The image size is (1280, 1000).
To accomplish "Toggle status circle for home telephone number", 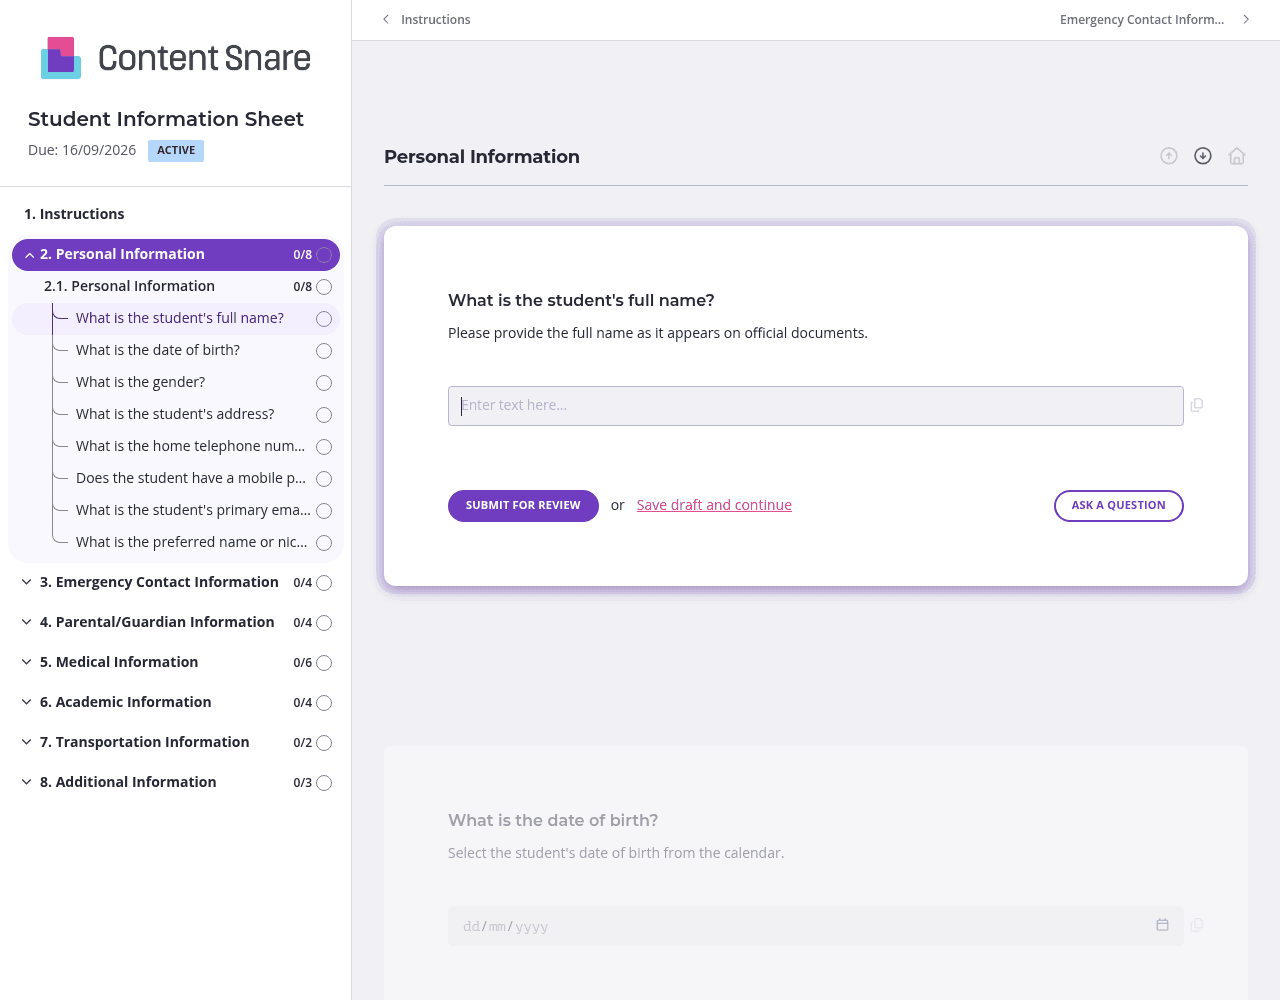I will 324,447.
